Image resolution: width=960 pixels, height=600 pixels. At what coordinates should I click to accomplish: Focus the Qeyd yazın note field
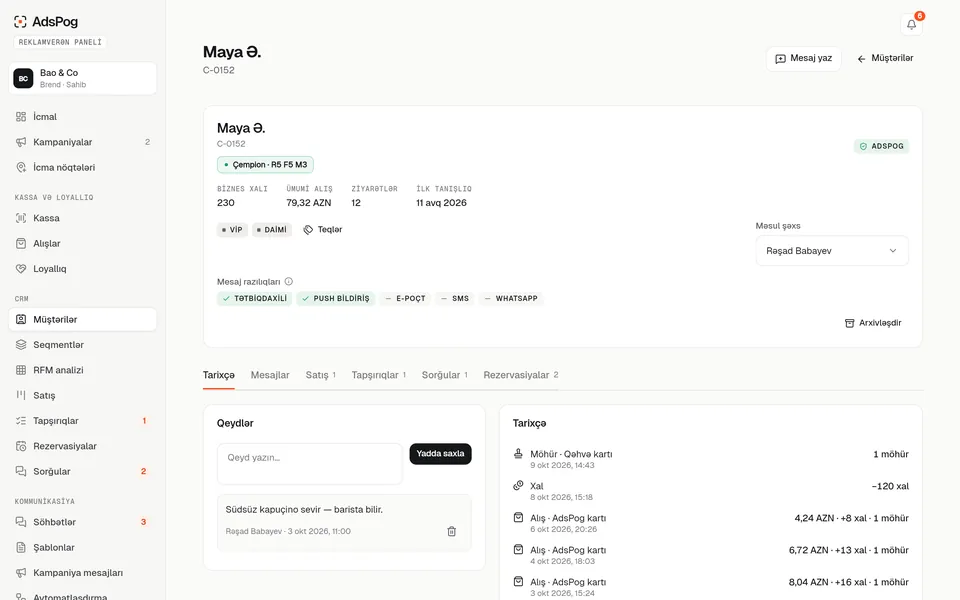(x=310, y=463)
